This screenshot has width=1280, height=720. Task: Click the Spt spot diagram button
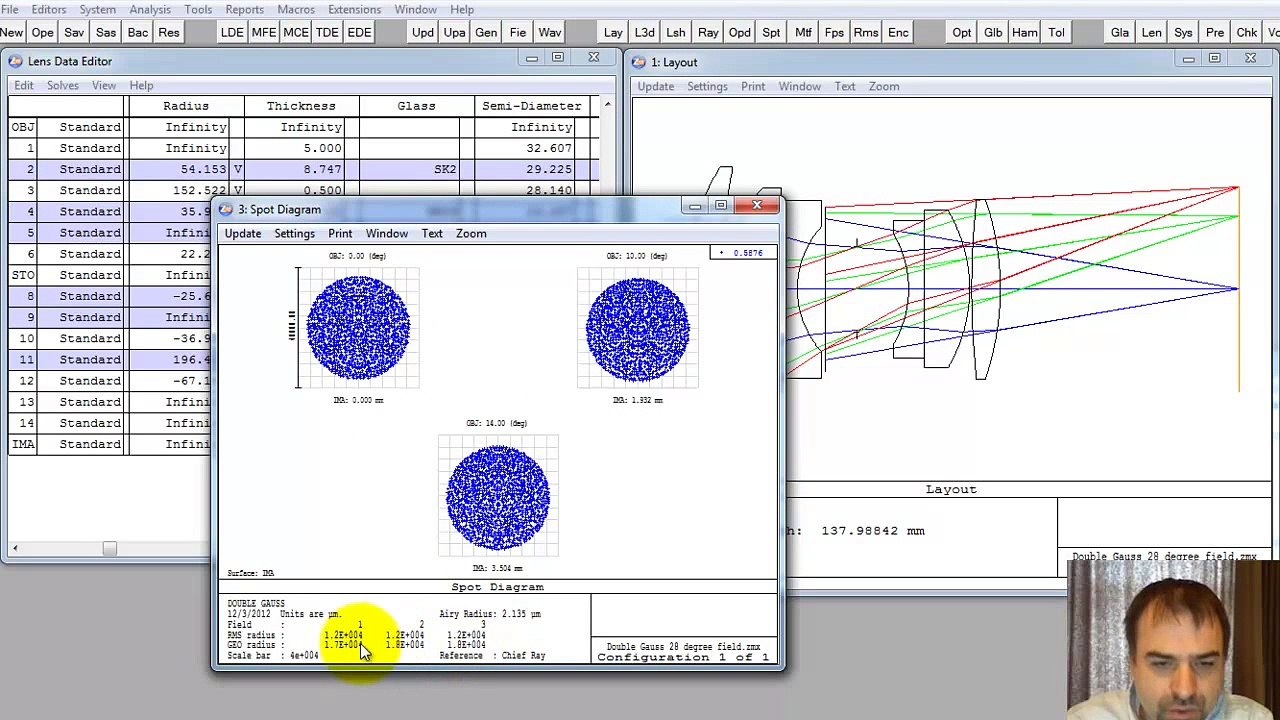771,32
